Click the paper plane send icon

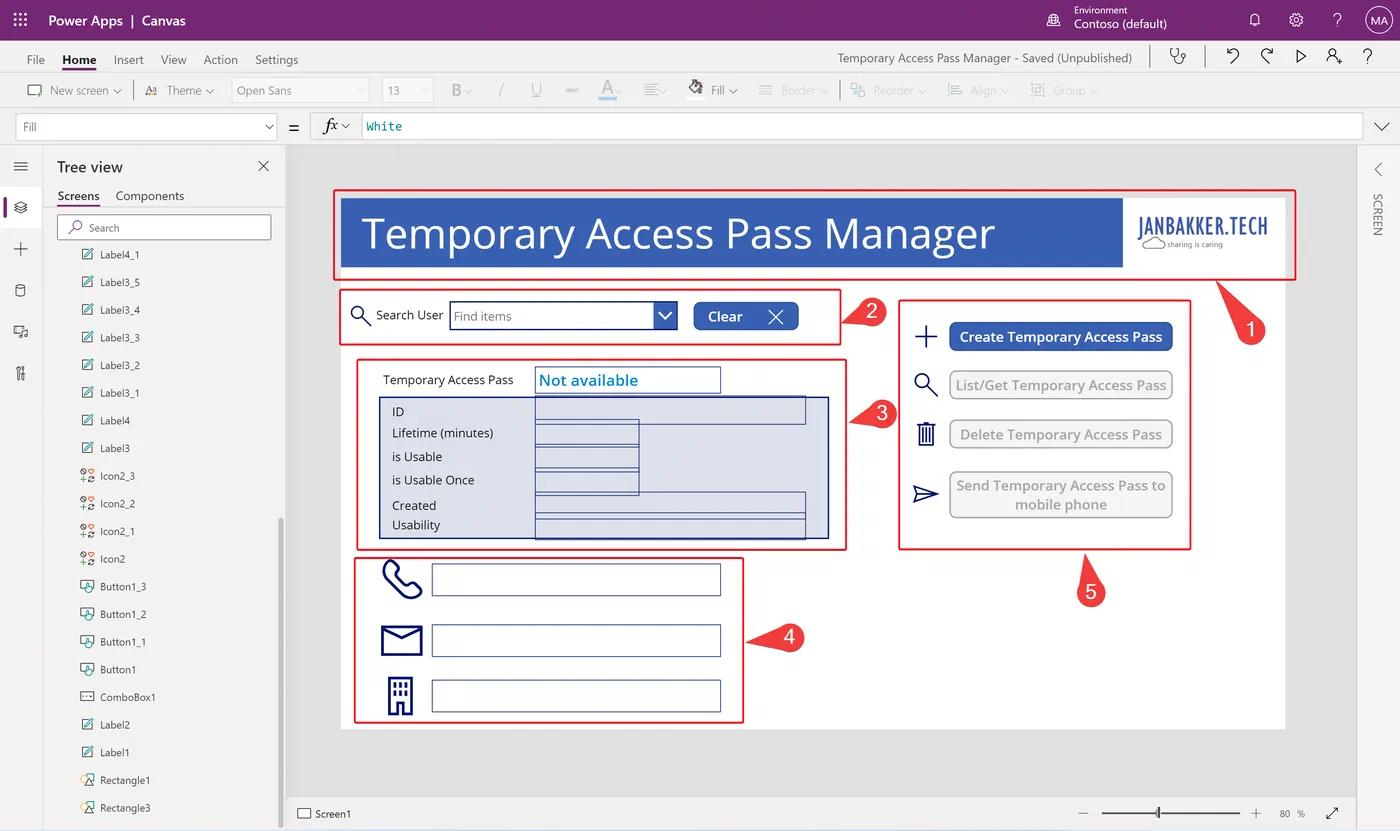point(926,494)
